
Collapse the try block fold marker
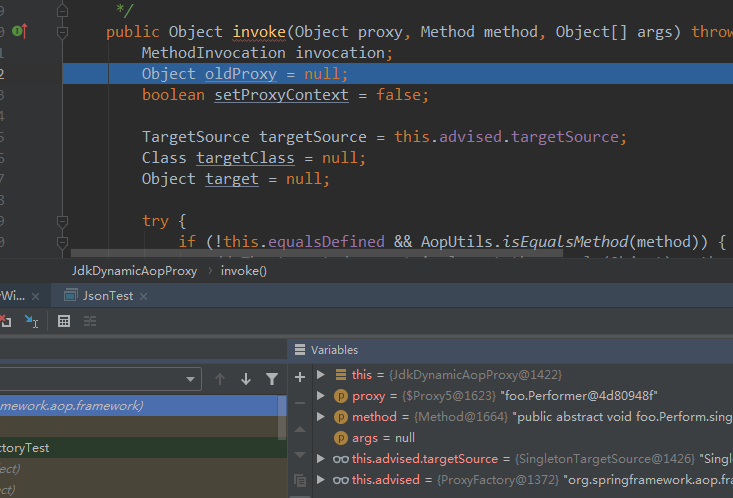click(62, 221)
